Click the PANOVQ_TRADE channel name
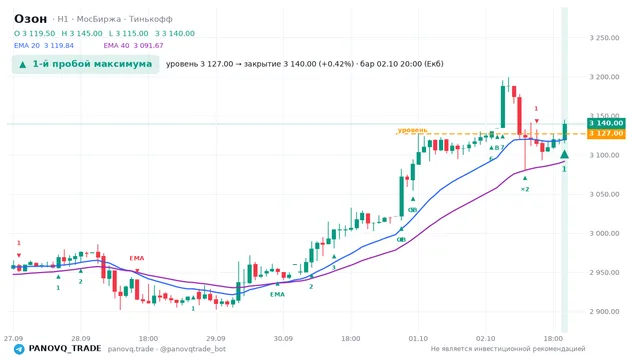 pos(65,349)
